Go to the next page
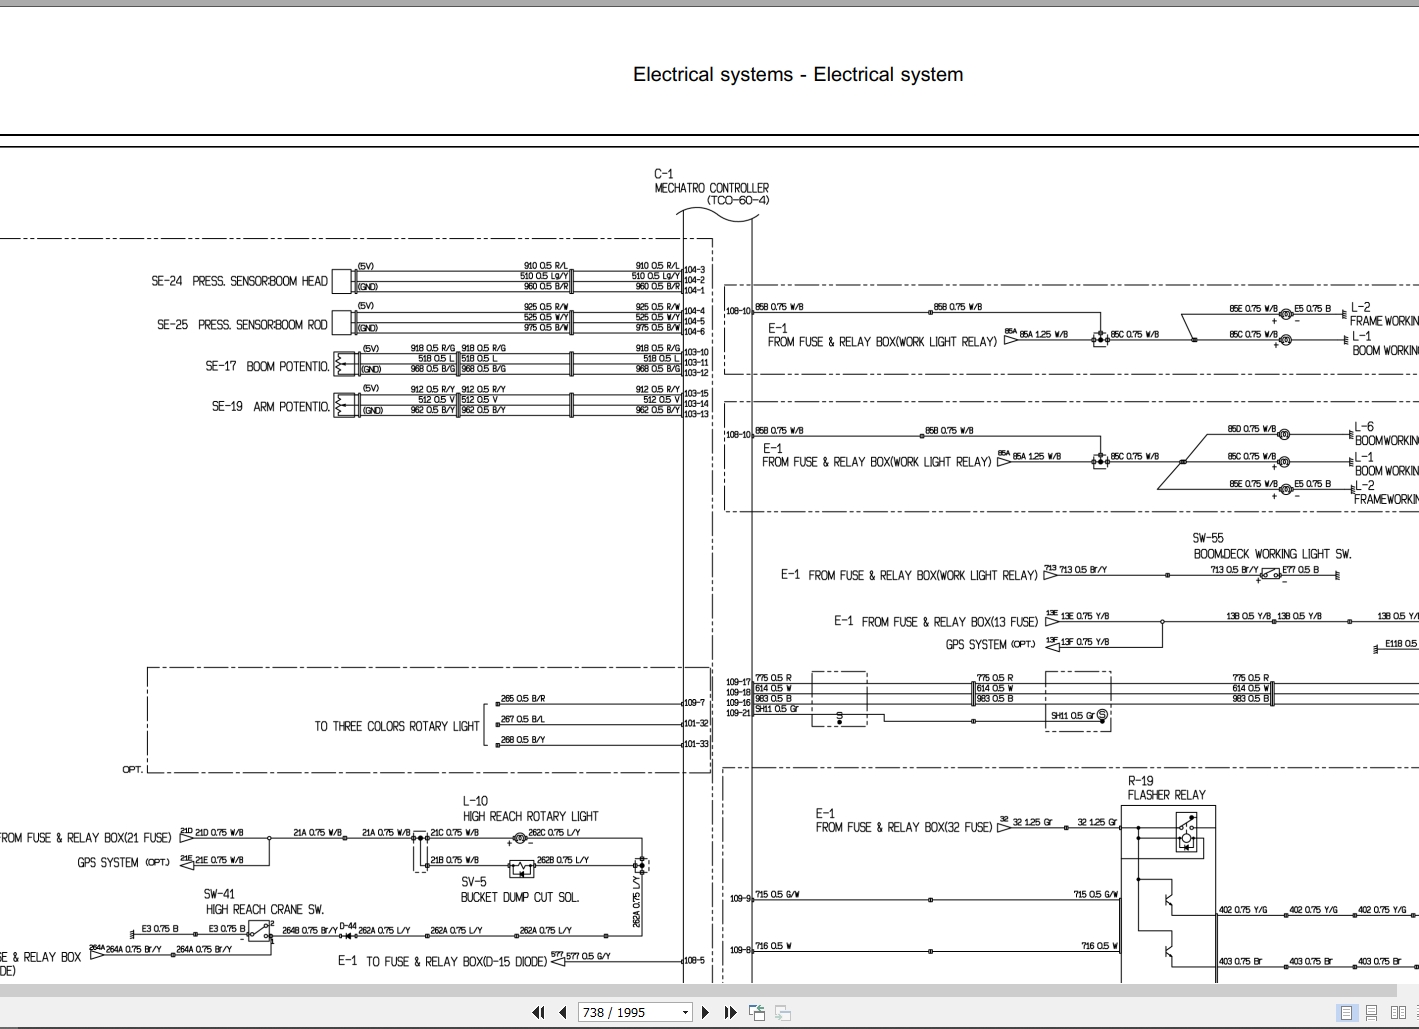 tap(705, 1012)
